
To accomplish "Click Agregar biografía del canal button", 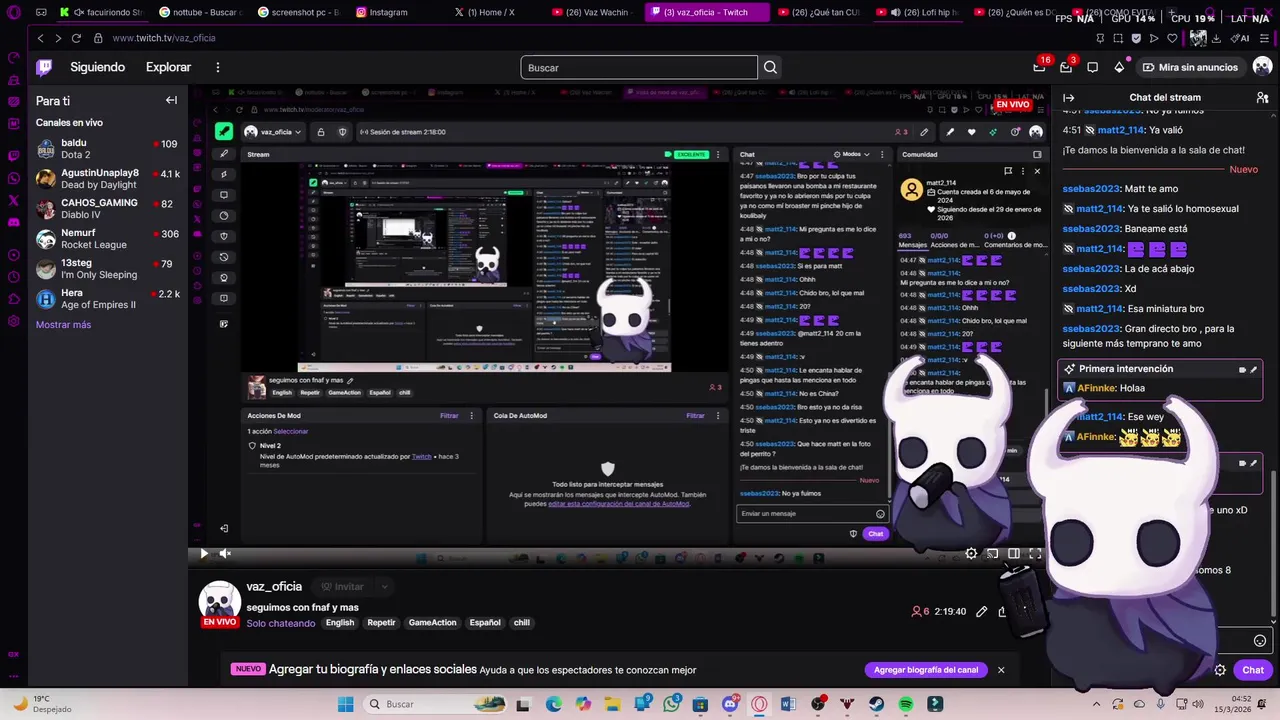I will pos(926,670).
